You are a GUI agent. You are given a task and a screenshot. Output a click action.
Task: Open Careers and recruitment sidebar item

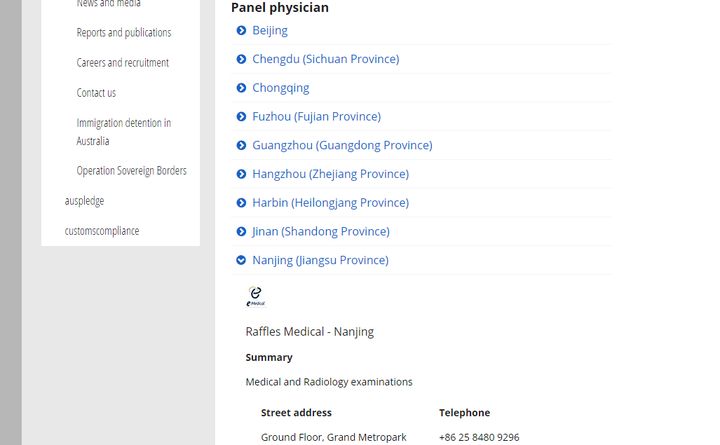click(x=123, y=63)
